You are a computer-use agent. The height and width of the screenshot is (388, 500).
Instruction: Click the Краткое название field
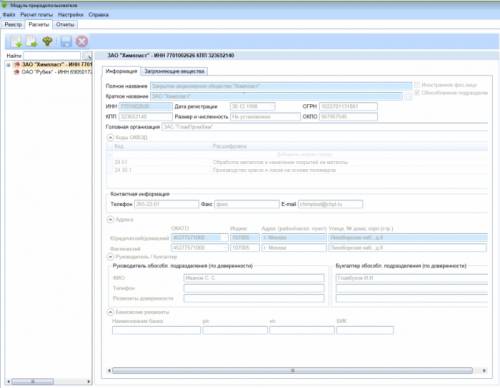point(277,96)
